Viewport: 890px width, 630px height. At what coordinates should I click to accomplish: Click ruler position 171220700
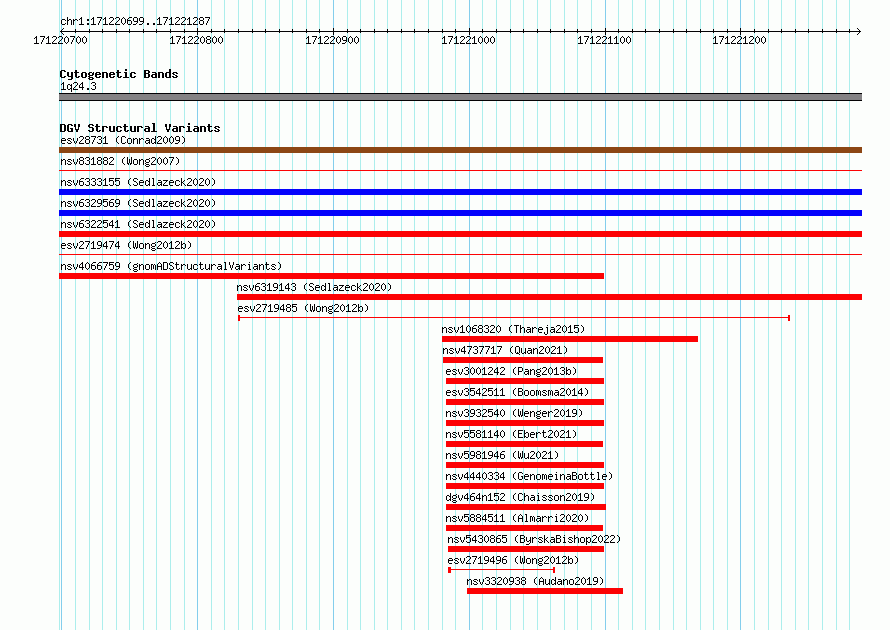60,40
